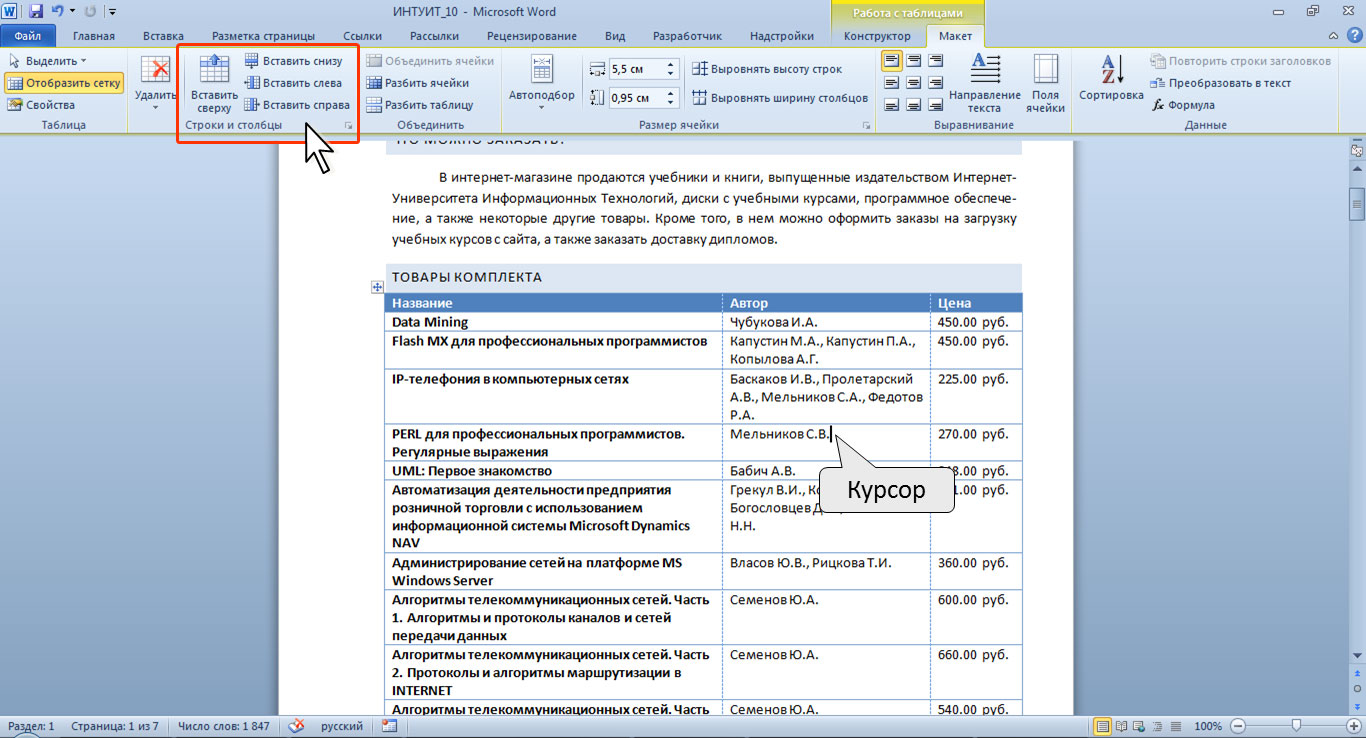Click Выровнять ширину столбцов
Image resolution: width=1366 pixels, height=738 pixels.
click(780, 98)
